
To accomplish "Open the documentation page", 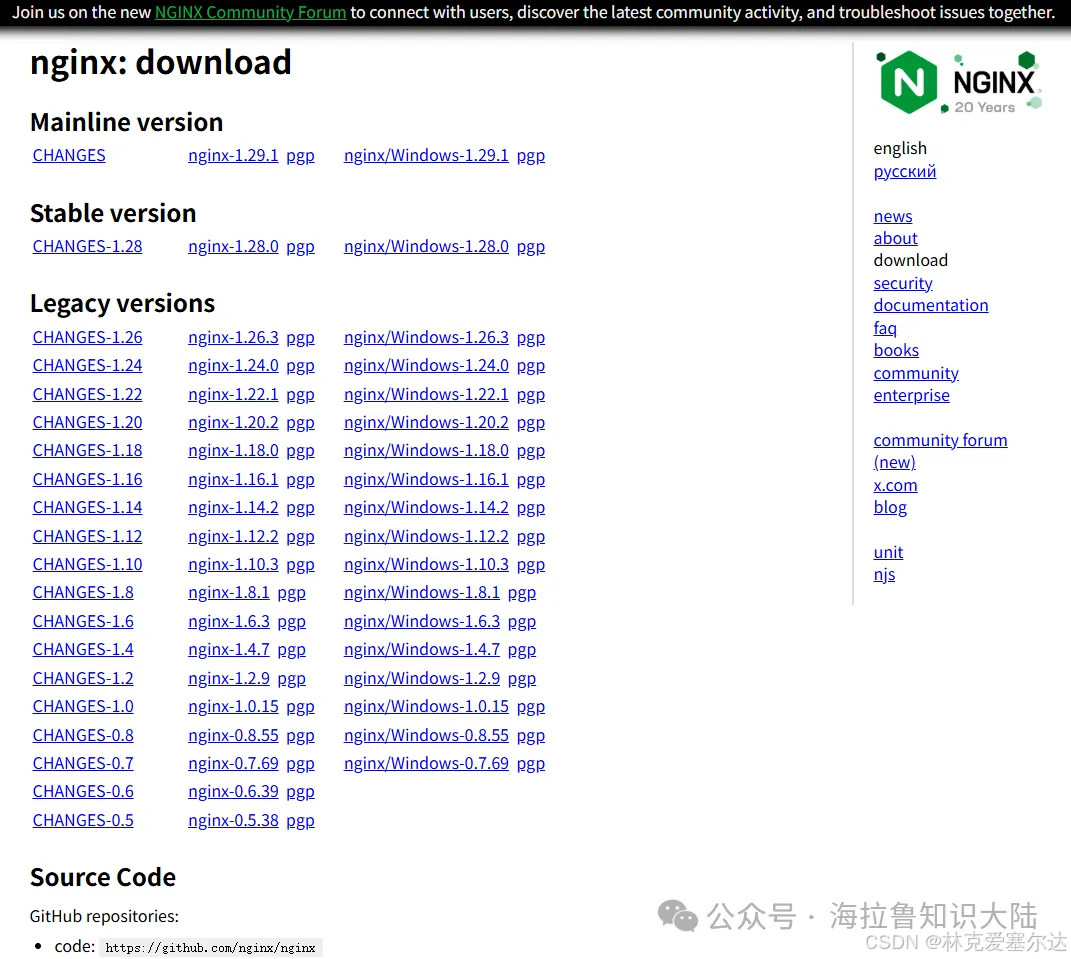I will pyautogui.click(x=931, y=305).
